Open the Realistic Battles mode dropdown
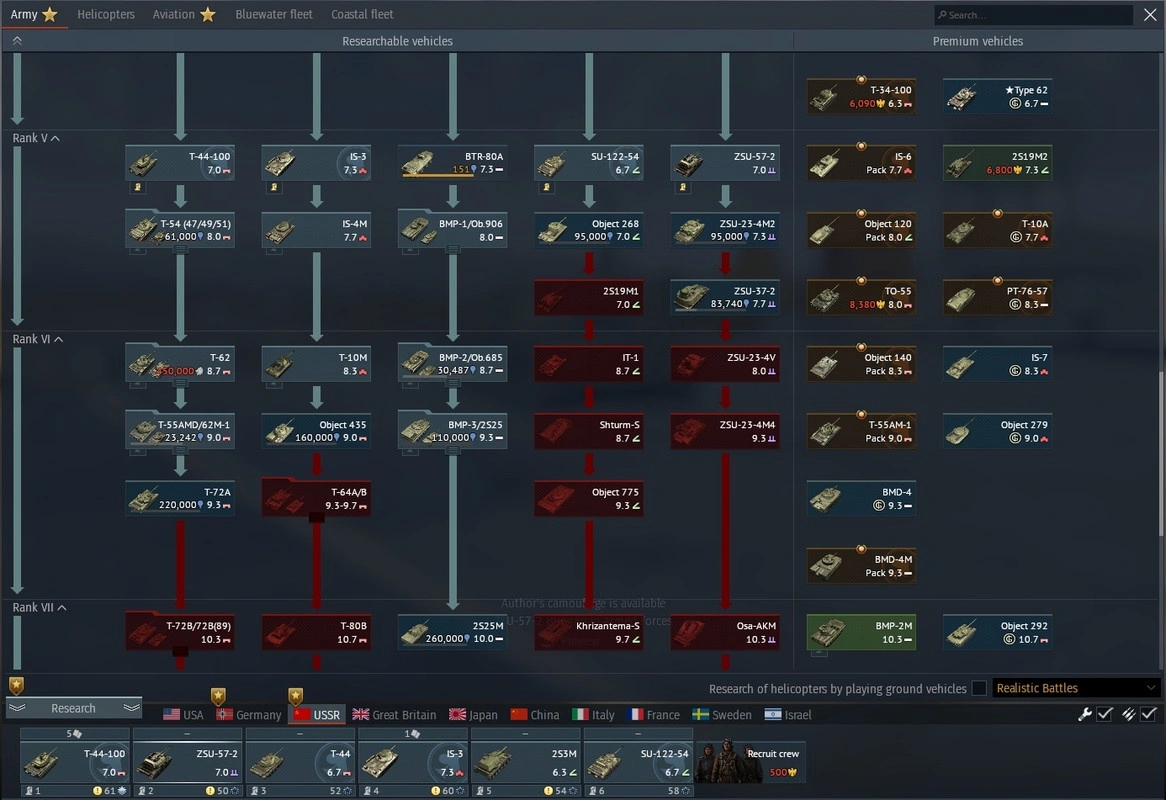 1076,688
